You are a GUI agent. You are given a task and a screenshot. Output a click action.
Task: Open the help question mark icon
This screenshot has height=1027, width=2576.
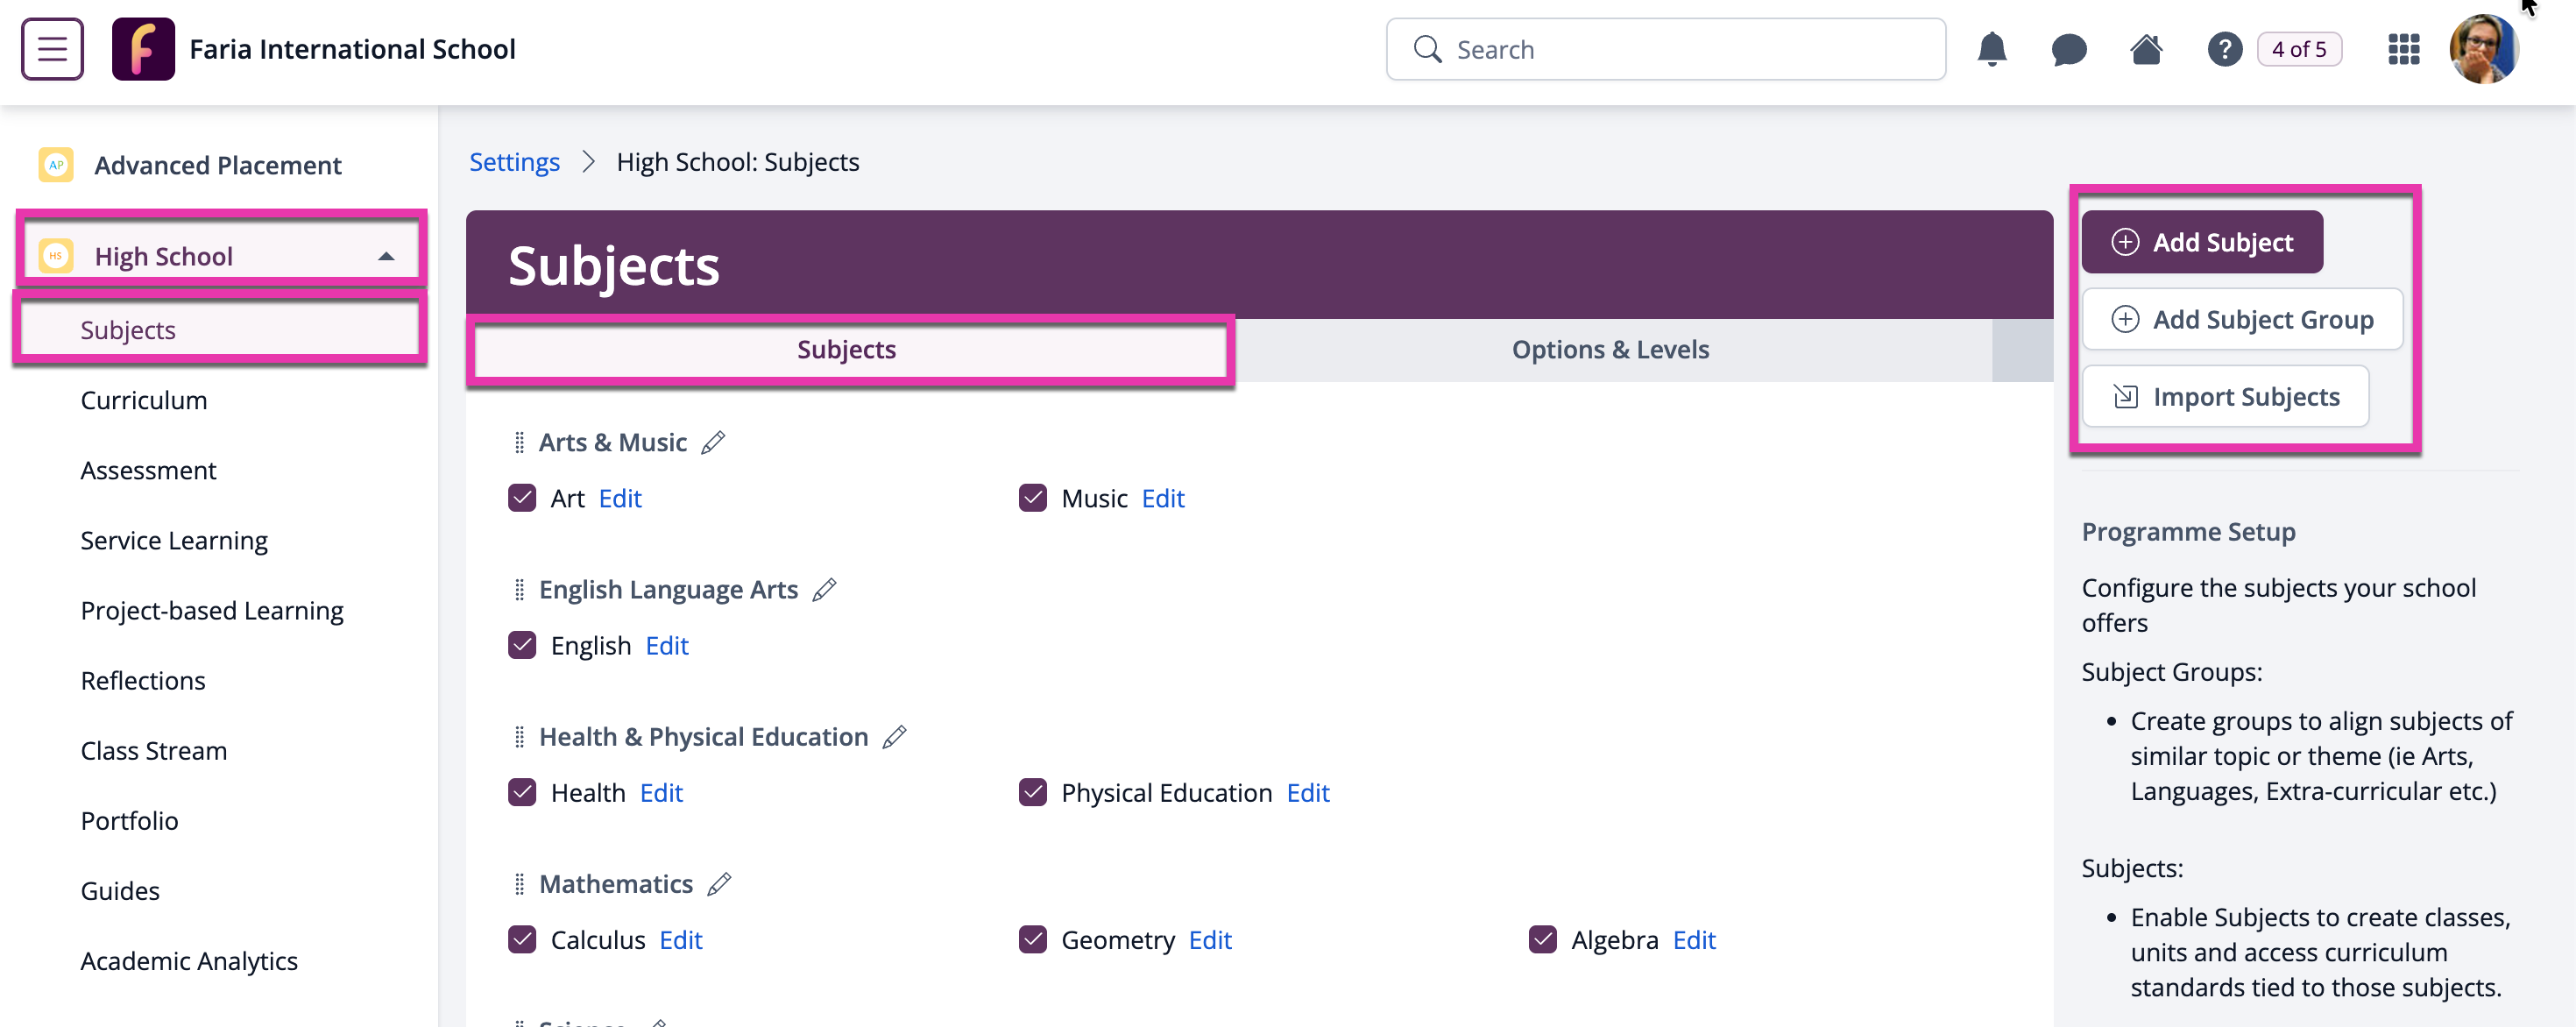click(2224, 49)
